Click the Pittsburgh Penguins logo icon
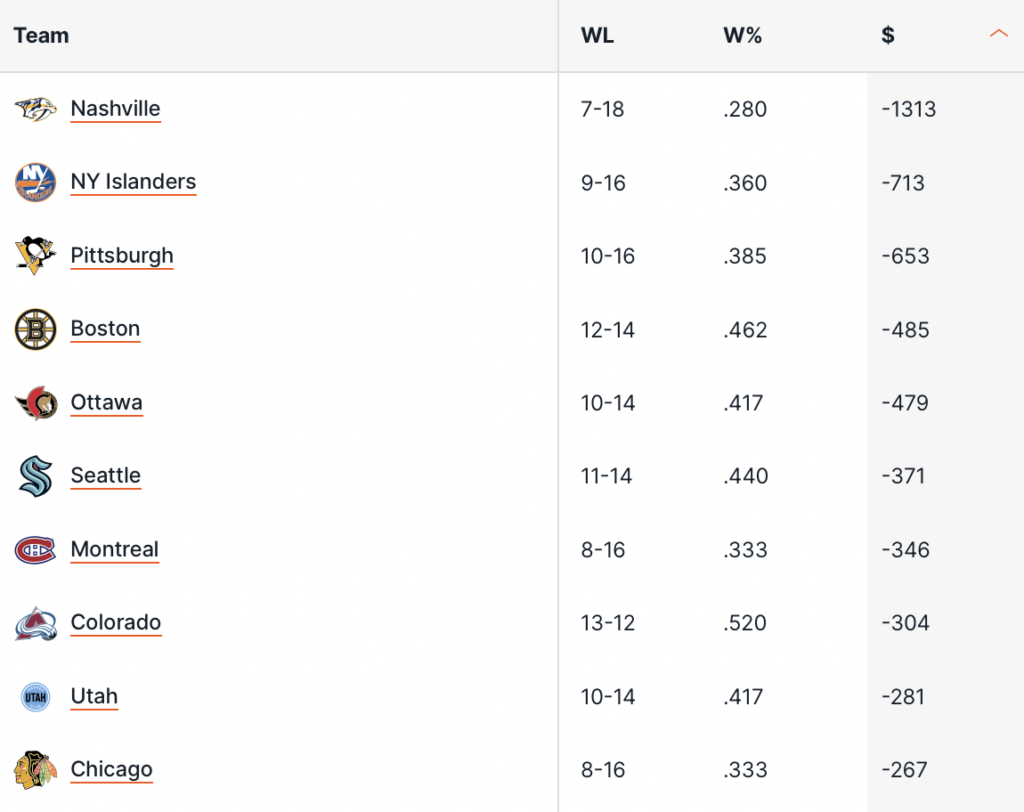 [x=35, y=256]
